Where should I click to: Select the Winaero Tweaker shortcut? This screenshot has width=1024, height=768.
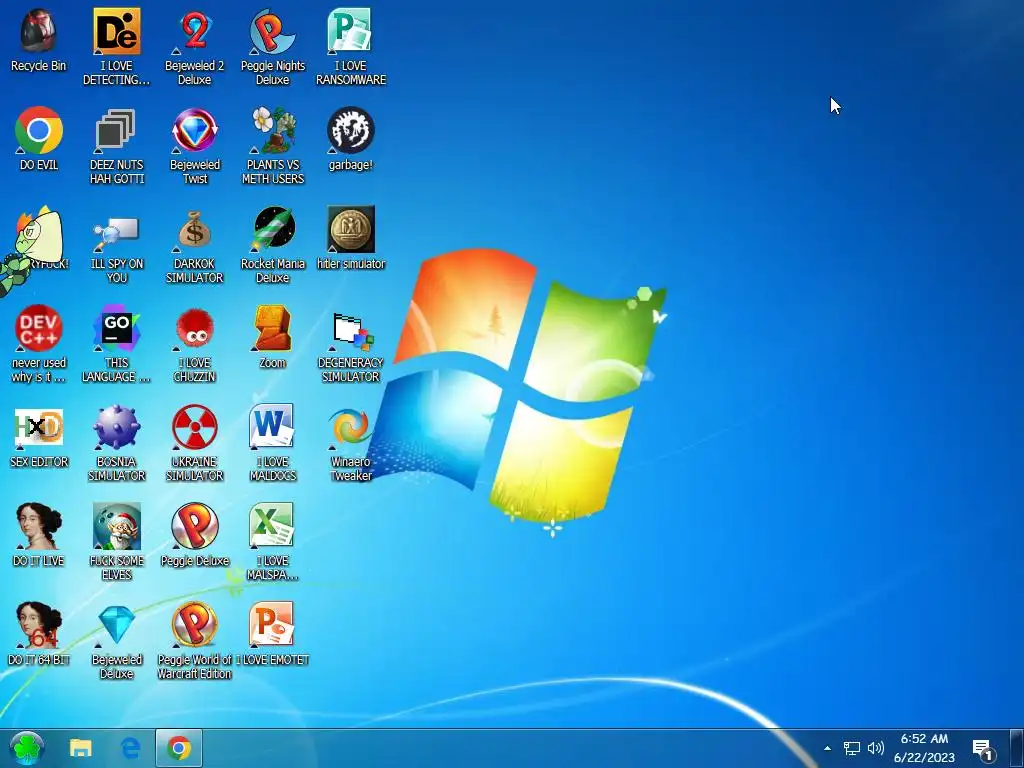(351, 427)
